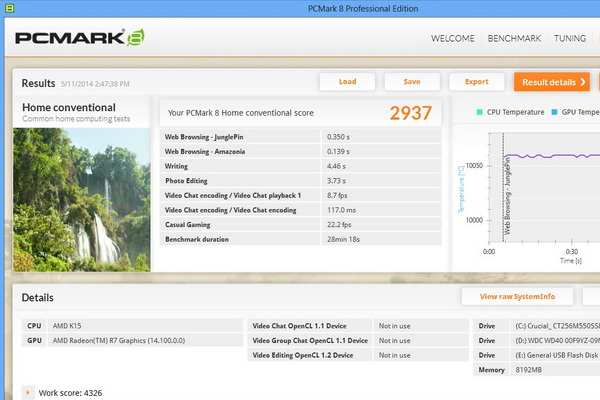
Task: Select the Writing test row
Action: [300, 166]
